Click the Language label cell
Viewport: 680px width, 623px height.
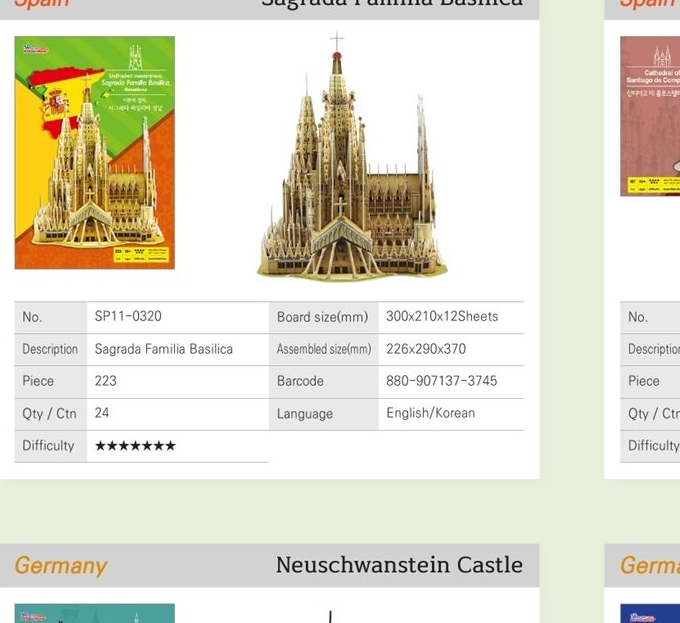pos(324,414)
